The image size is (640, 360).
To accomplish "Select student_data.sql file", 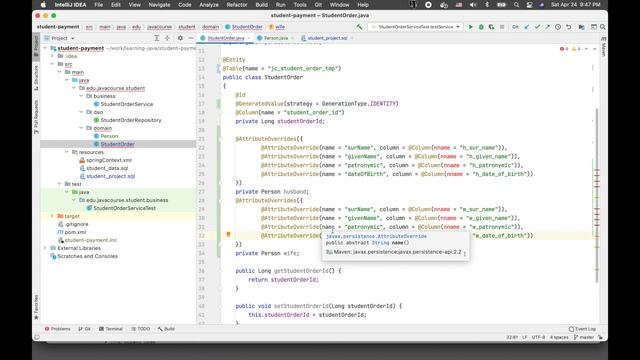I will tap(107, 168).
